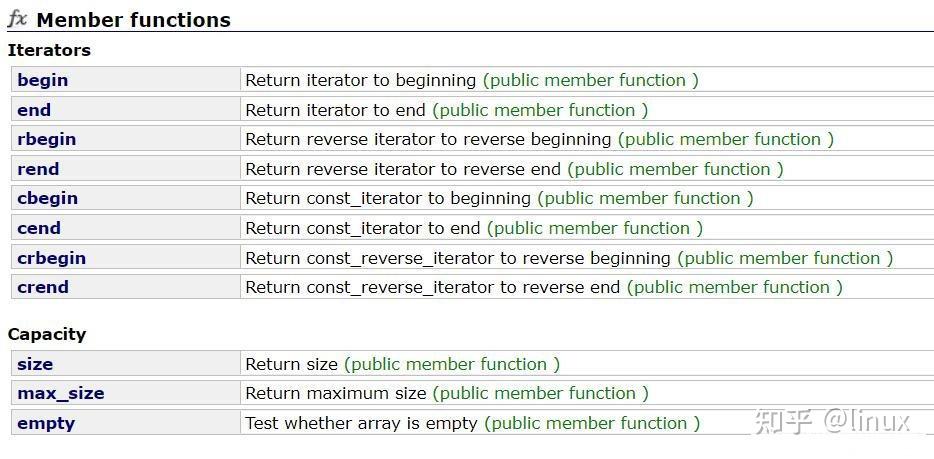This screenshot has height=459, width=934.
Task: Open the empty function reference
Action: click(x=46, y=423)
